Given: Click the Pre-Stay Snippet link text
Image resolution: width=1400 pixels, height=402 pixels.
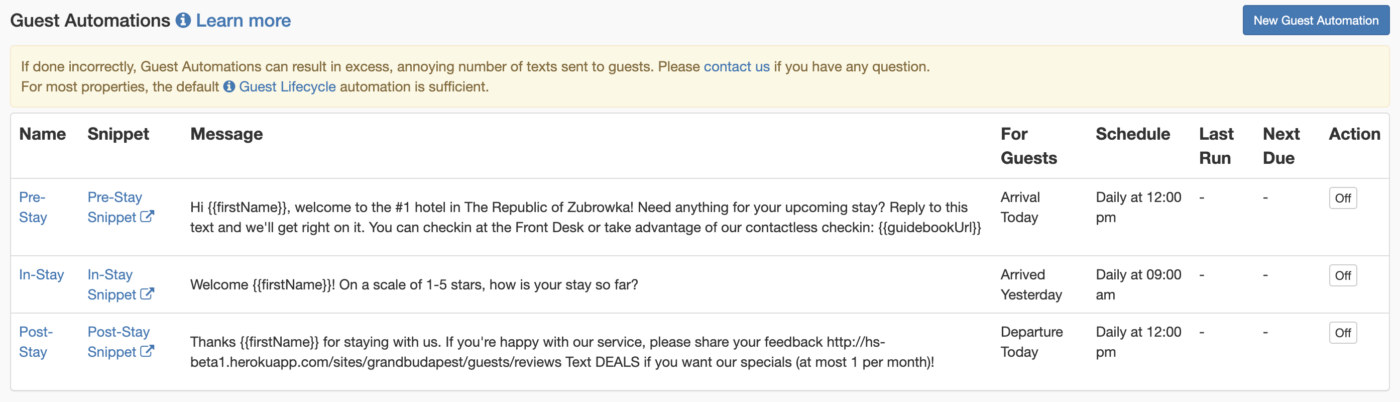Looking at the screenshot, I should click(x=115, y=207).
